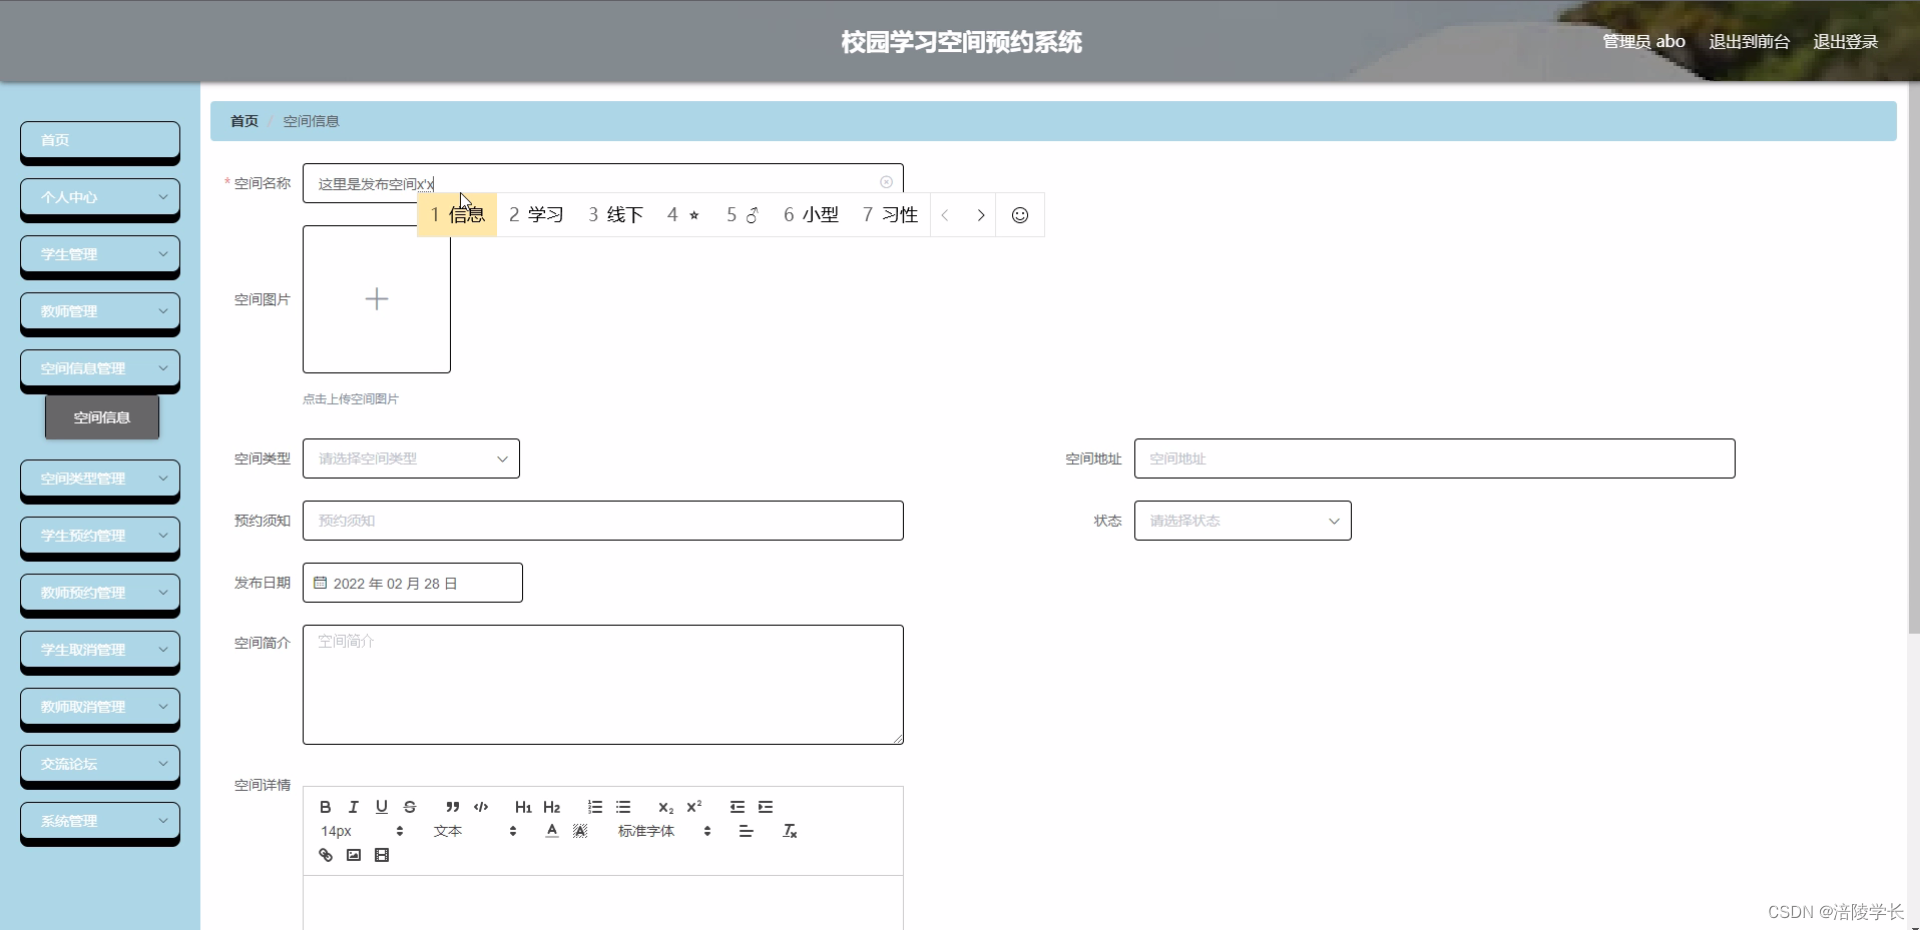Expand the 交流论坛 sidebar menu

pos(99,764)
